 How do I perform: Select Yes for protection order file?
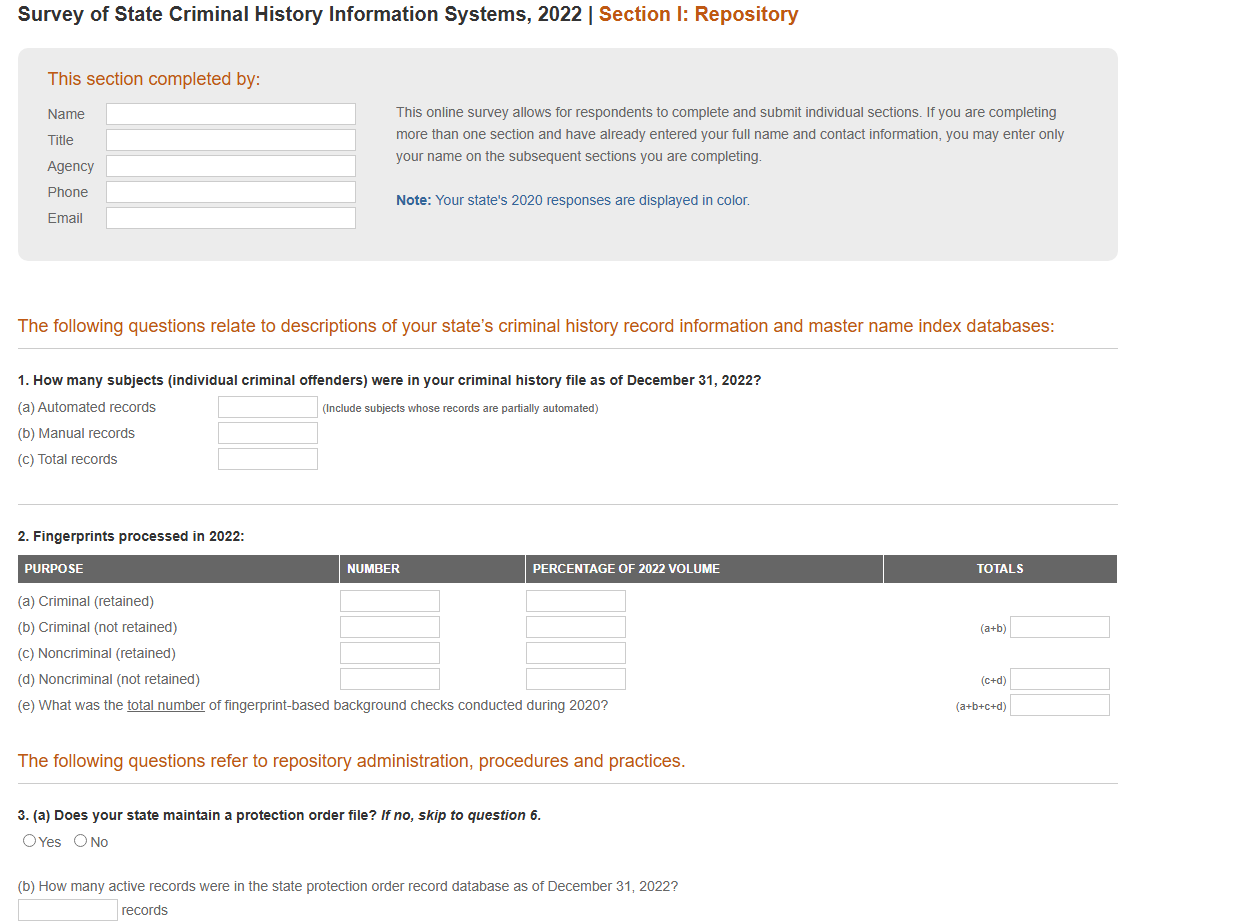[29, 841]
